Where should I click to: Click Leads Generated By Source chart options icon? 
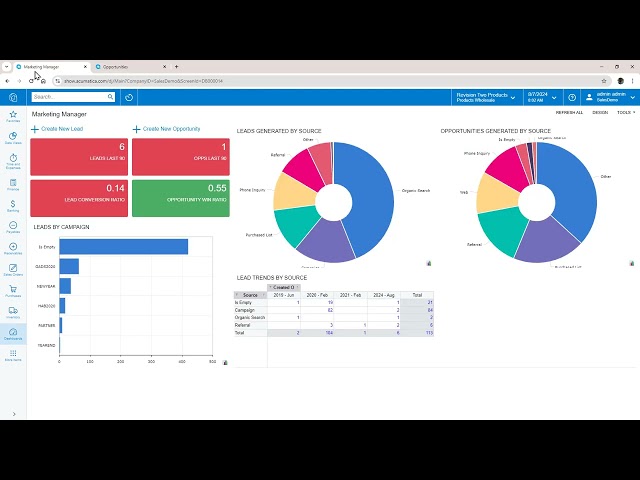(429, 263)
